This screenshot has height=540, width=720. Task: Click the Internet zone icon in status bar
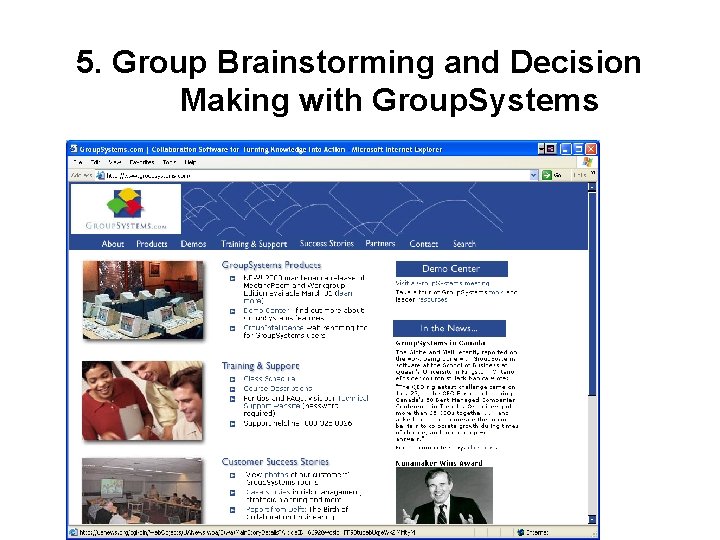(x=521, y=532)
